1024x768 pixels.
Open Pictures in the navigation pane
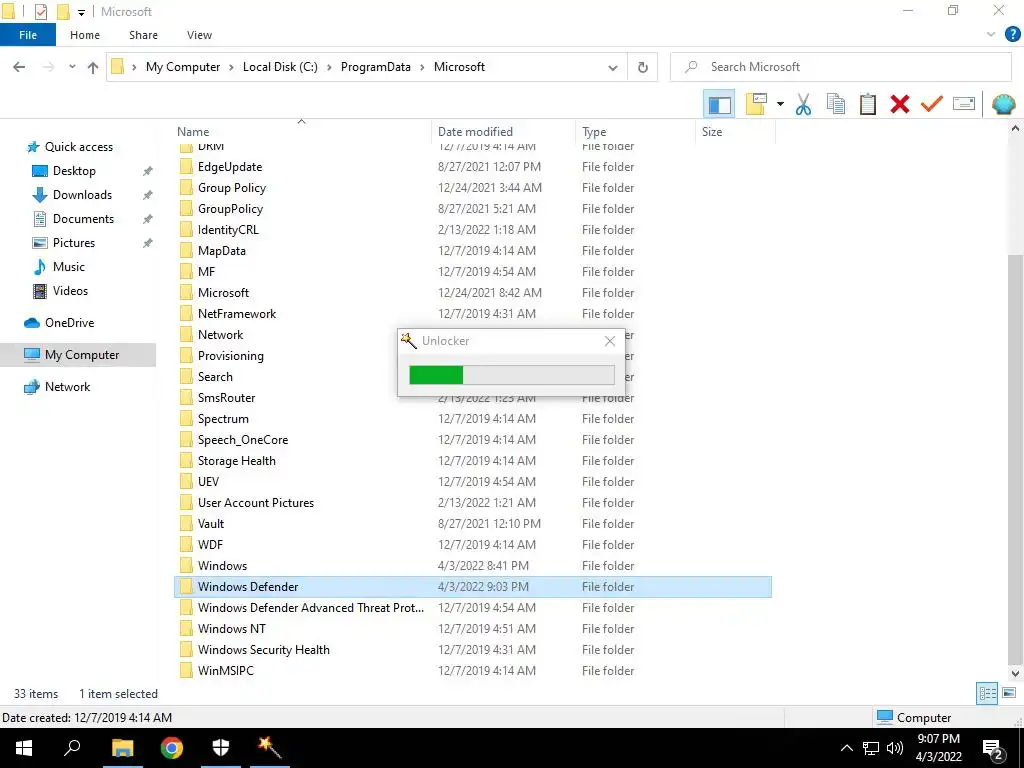pos(73,243)
